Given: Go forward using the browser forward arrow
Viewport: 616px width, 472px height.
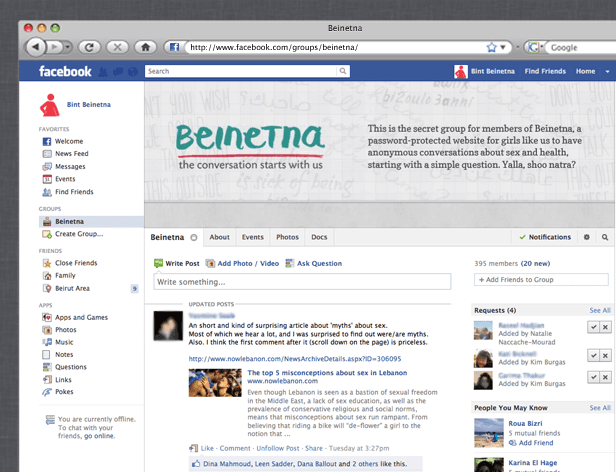Looking at the screenshot, I should point(55,48).
